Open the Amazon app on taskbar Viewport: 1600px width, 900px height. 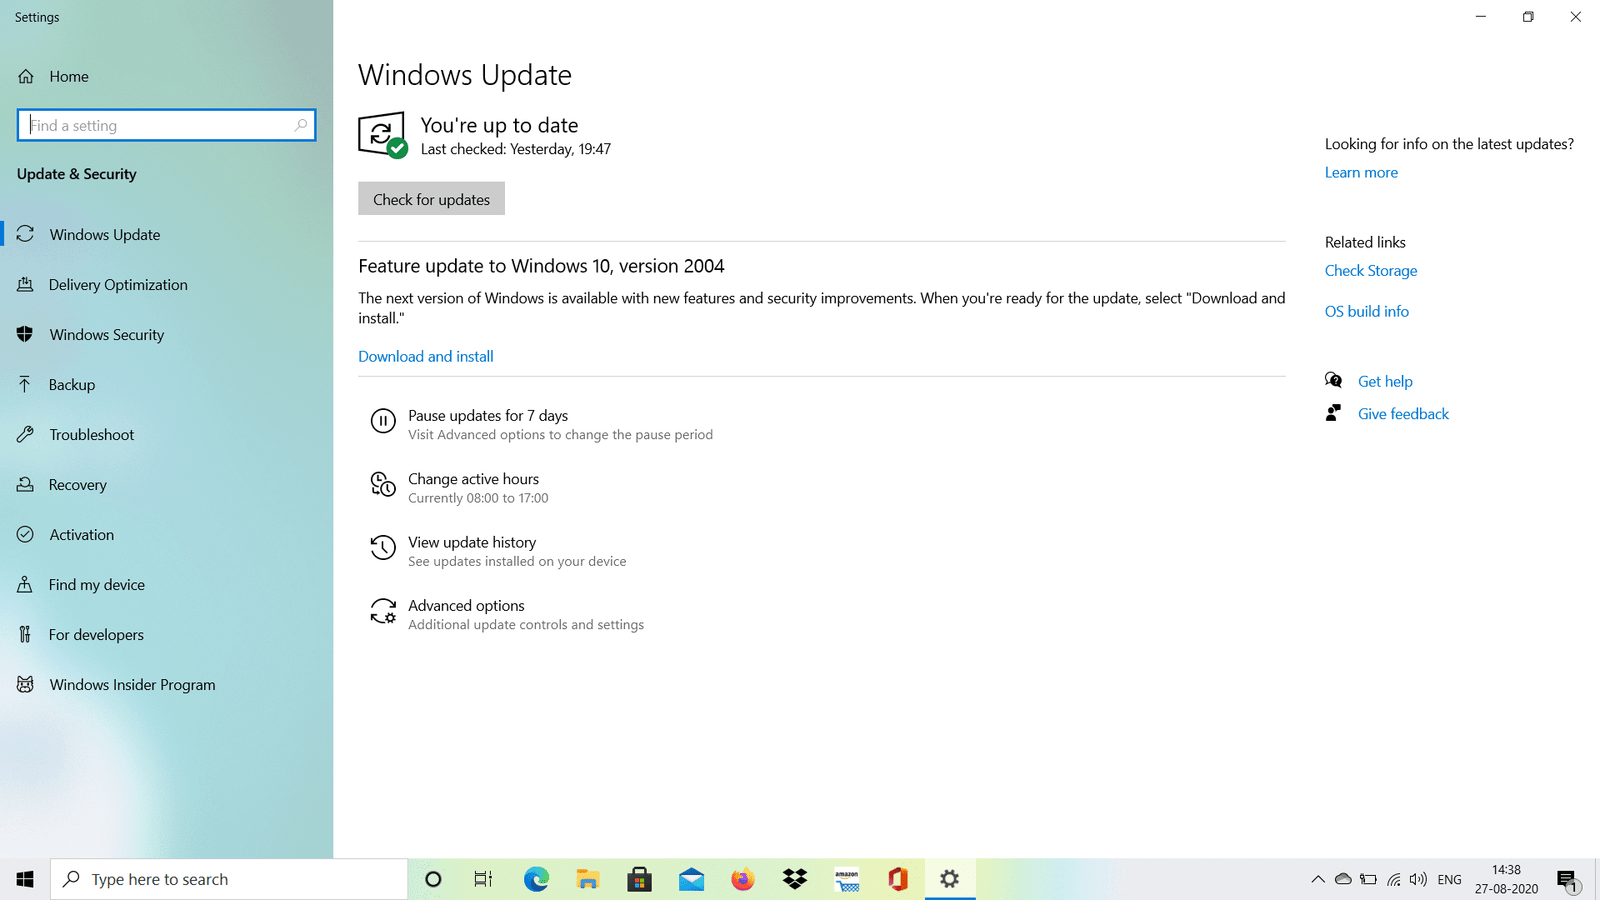pos(847,879)
